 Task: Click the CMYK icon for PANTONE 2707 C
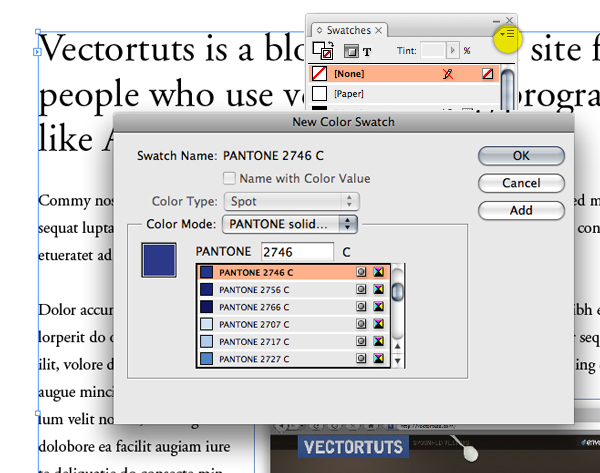click(378, 324)
